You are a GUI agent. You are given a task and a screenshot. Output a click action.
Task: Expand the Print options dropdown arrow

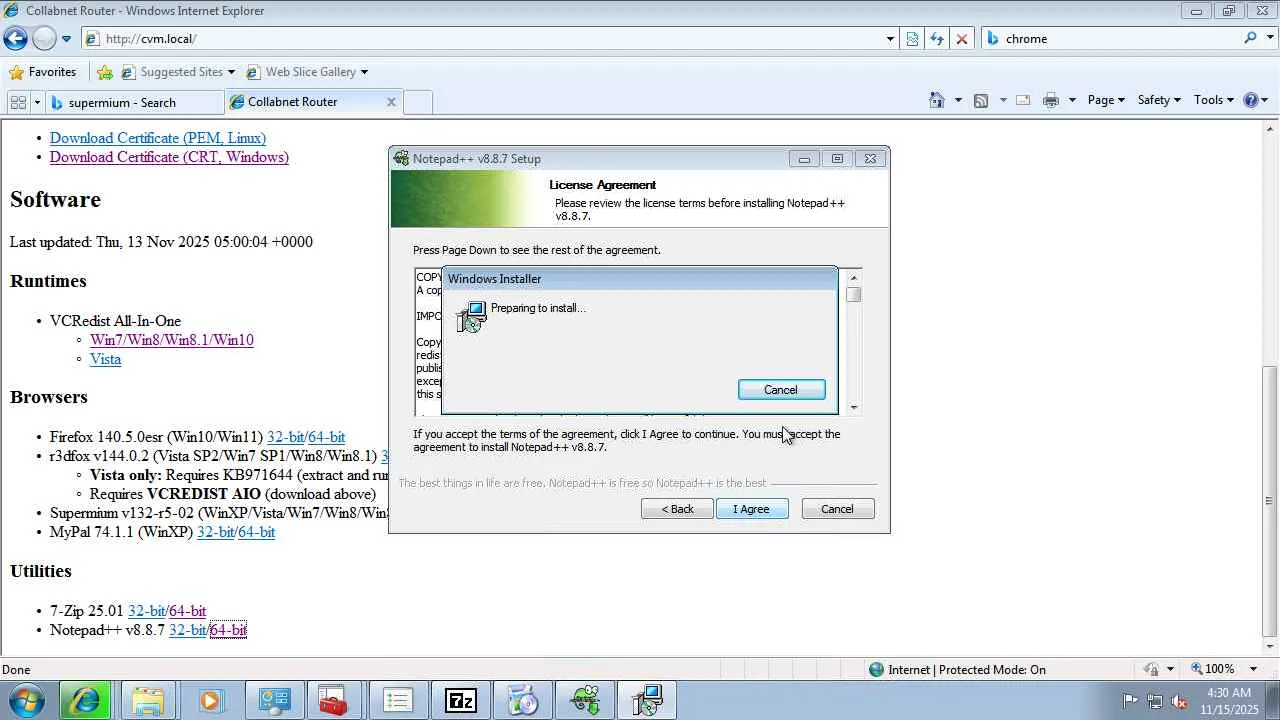click(1072, 100)
